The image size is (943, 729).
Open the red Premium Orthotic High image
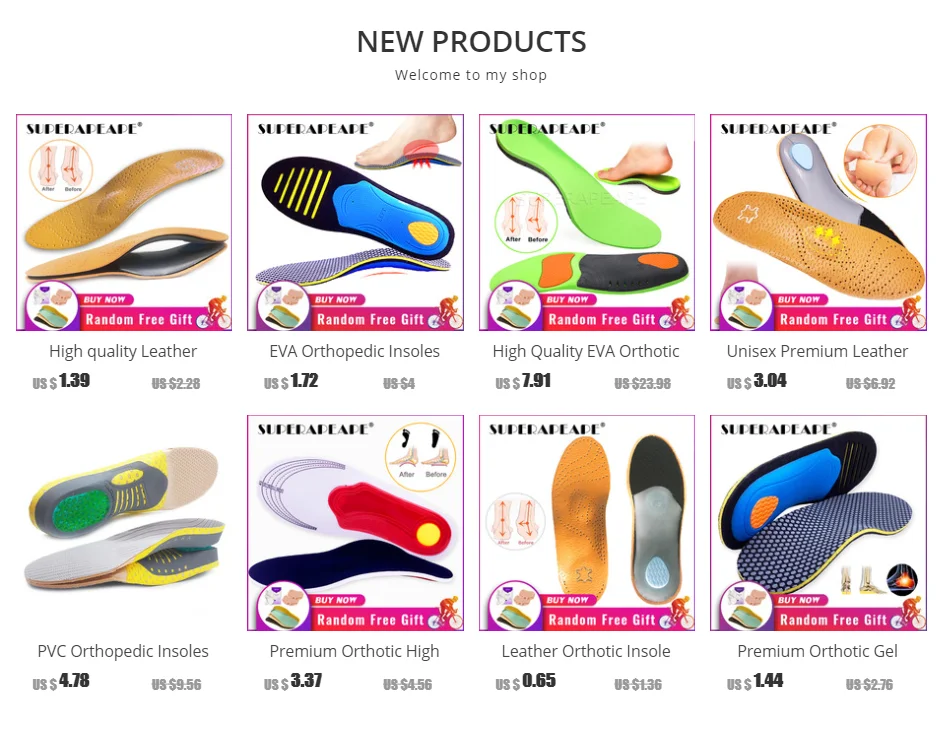coord(355,523)
